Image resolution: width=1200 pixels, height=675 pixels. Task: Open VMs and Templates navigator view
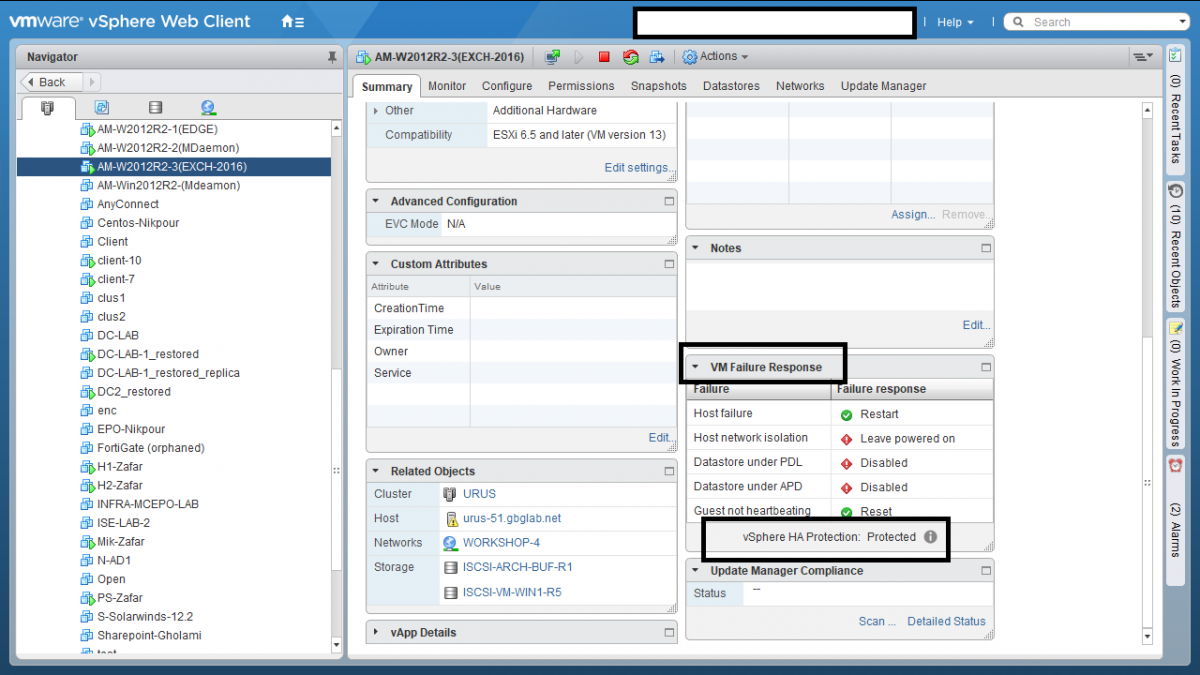102,108
